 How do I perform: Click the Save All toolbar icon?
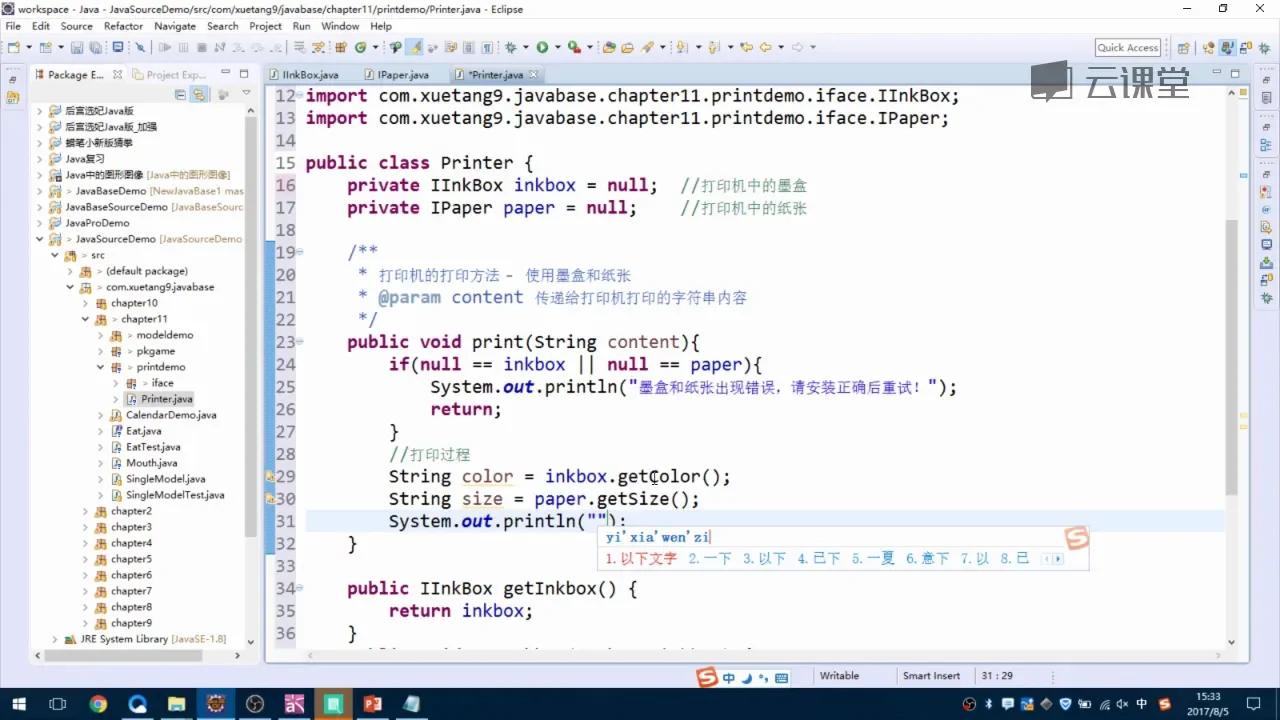tap(95, 47)
